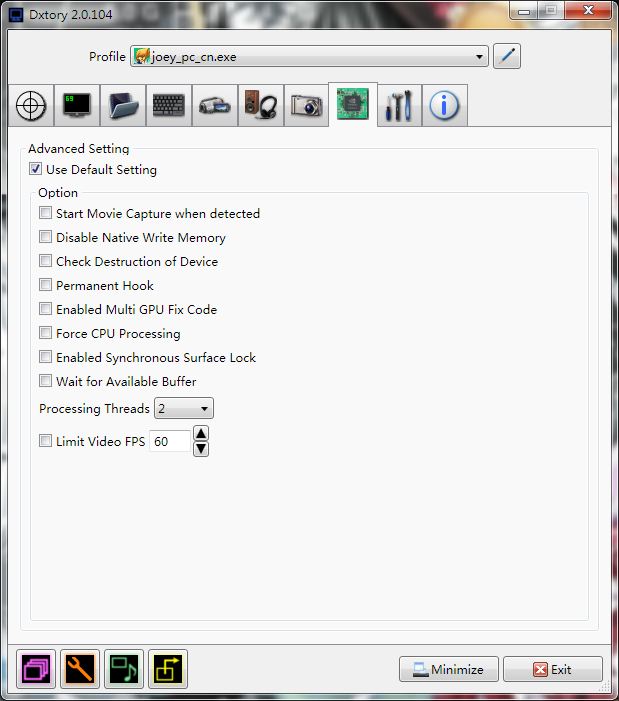
Task: Click the orange wrench icon button
Action: tap(80, 669)
